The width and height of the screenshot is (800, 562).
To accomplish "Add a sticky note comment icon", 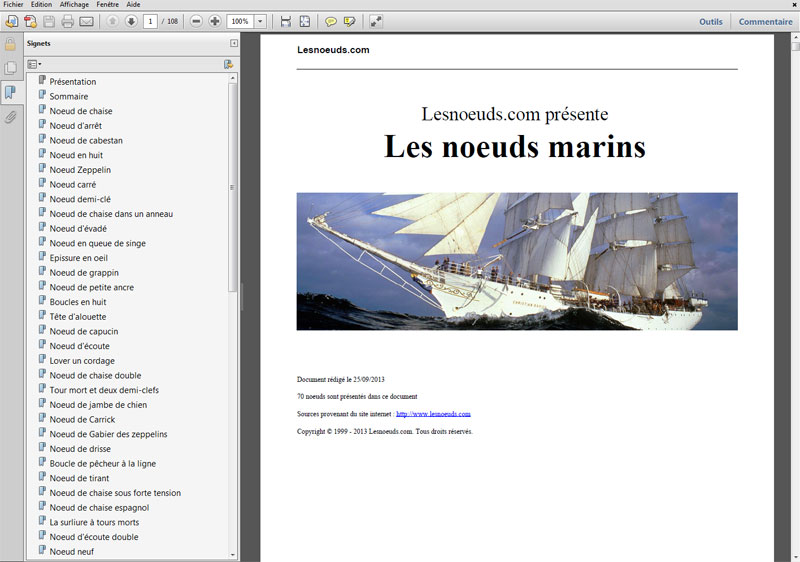I will (x=331, y=21).
